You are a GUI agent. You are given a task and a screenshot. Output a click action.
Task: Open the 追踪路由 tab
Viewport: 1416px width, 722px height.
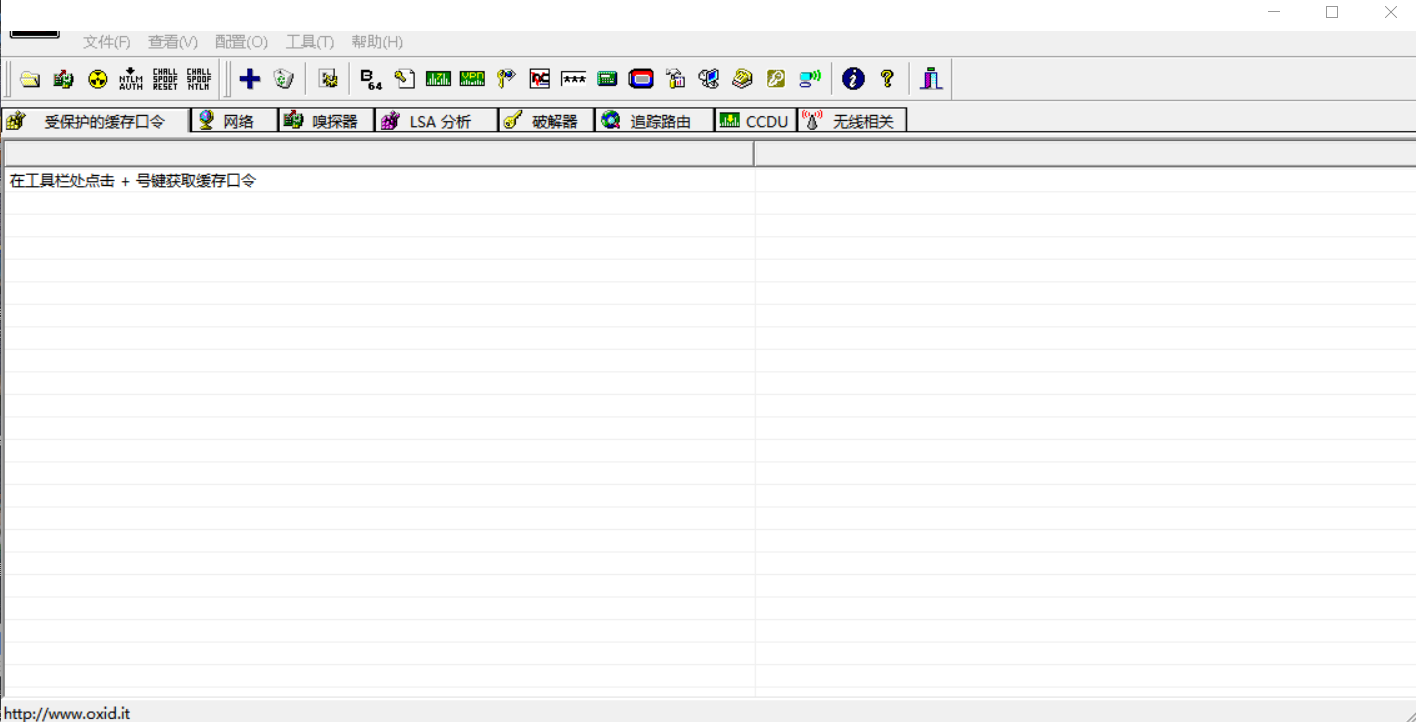pos(654,121)
